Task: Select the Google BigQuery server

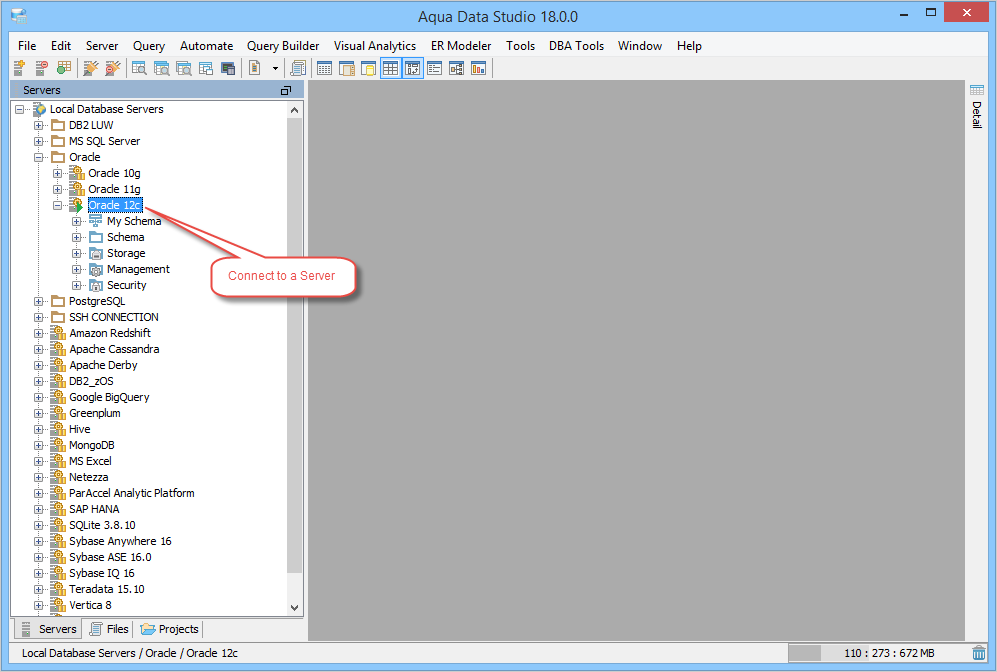Action: point(109,397)
